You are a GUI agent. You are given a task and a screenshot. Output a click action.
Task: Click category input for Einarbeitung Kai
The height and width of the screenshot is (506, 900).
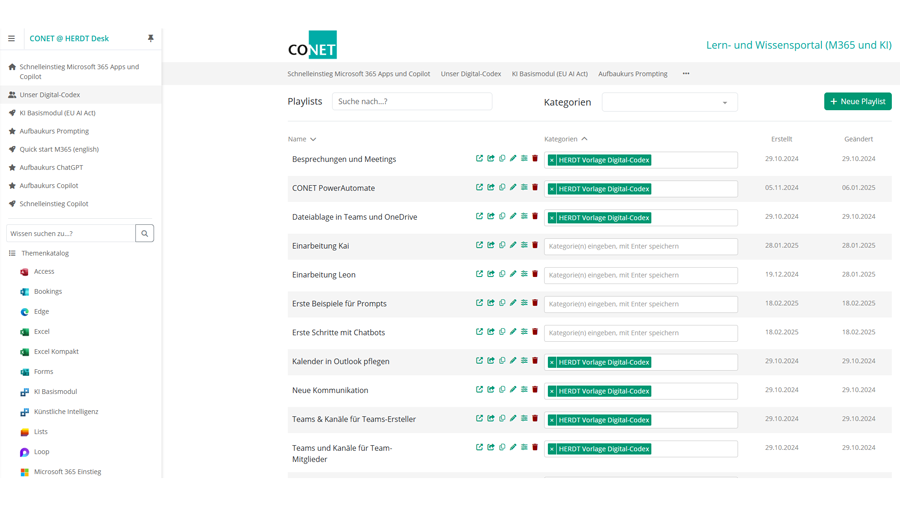(x=641, y=246)
